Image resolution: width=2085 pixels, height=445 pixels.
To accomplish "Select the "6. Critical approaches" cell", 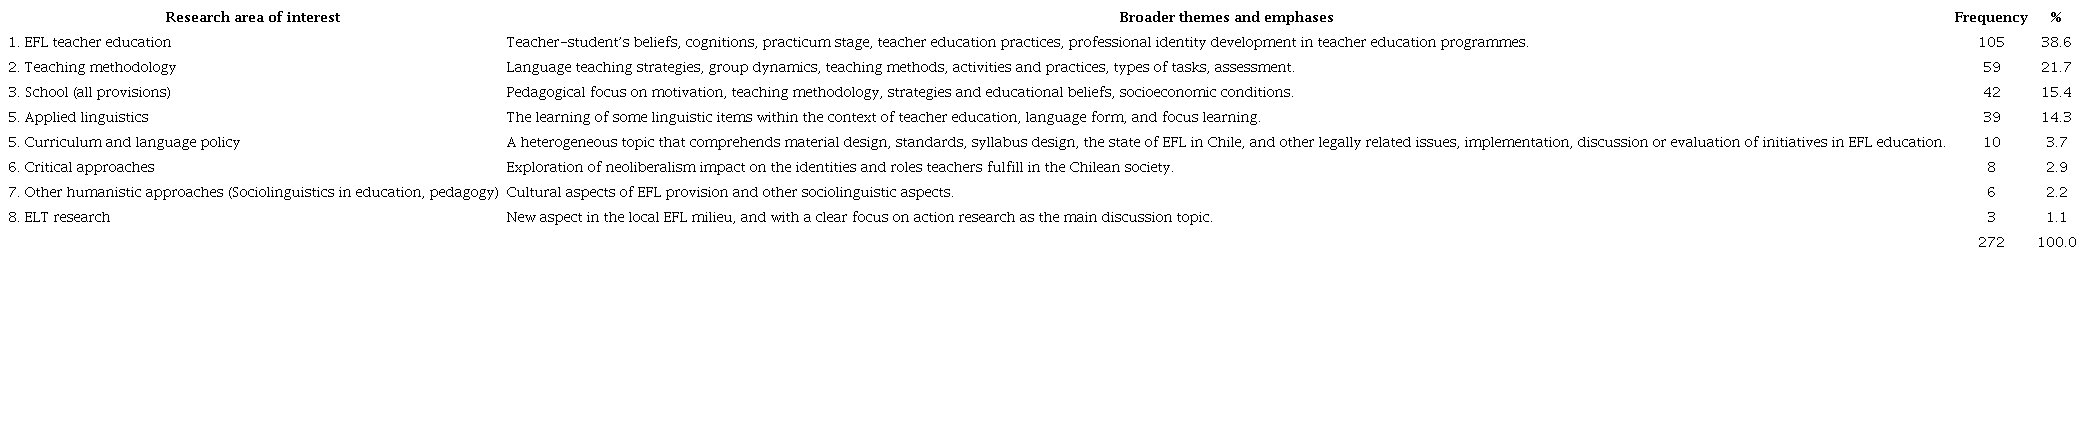I will [x=81, y=167].
